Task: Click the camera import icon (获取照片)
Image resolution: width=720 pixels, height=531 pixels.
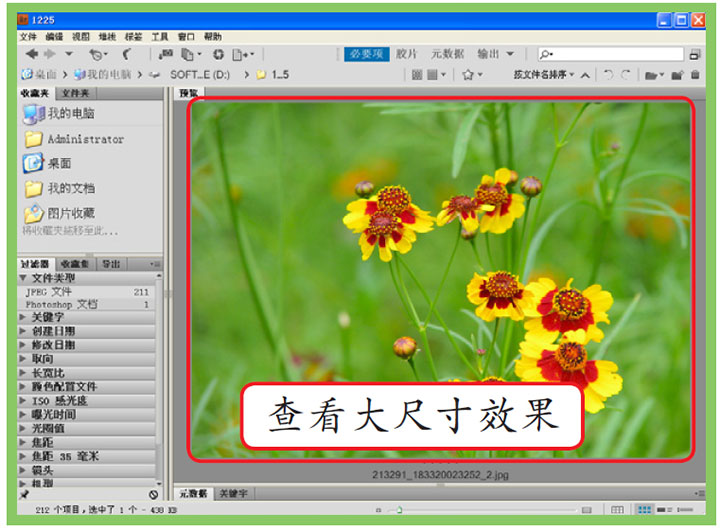Action: click(x=163, y=54)
